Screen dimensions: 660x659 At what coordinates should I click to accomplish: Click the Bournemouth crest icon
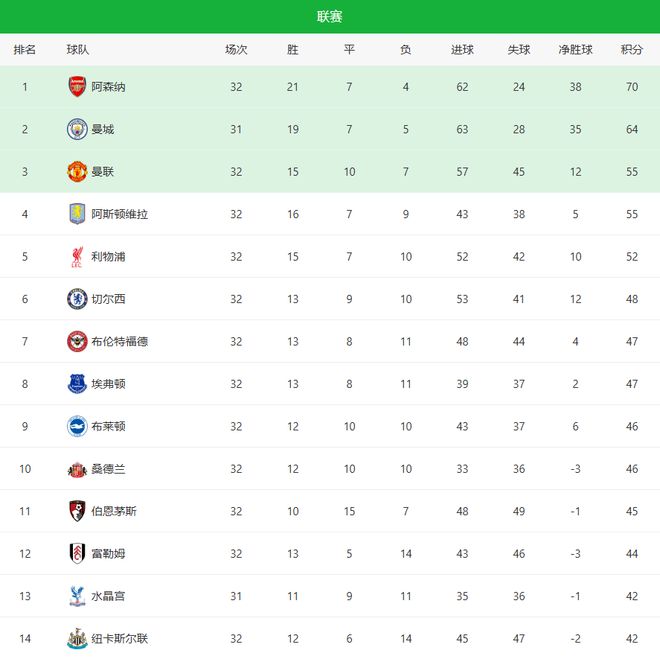tap(77, 511)
